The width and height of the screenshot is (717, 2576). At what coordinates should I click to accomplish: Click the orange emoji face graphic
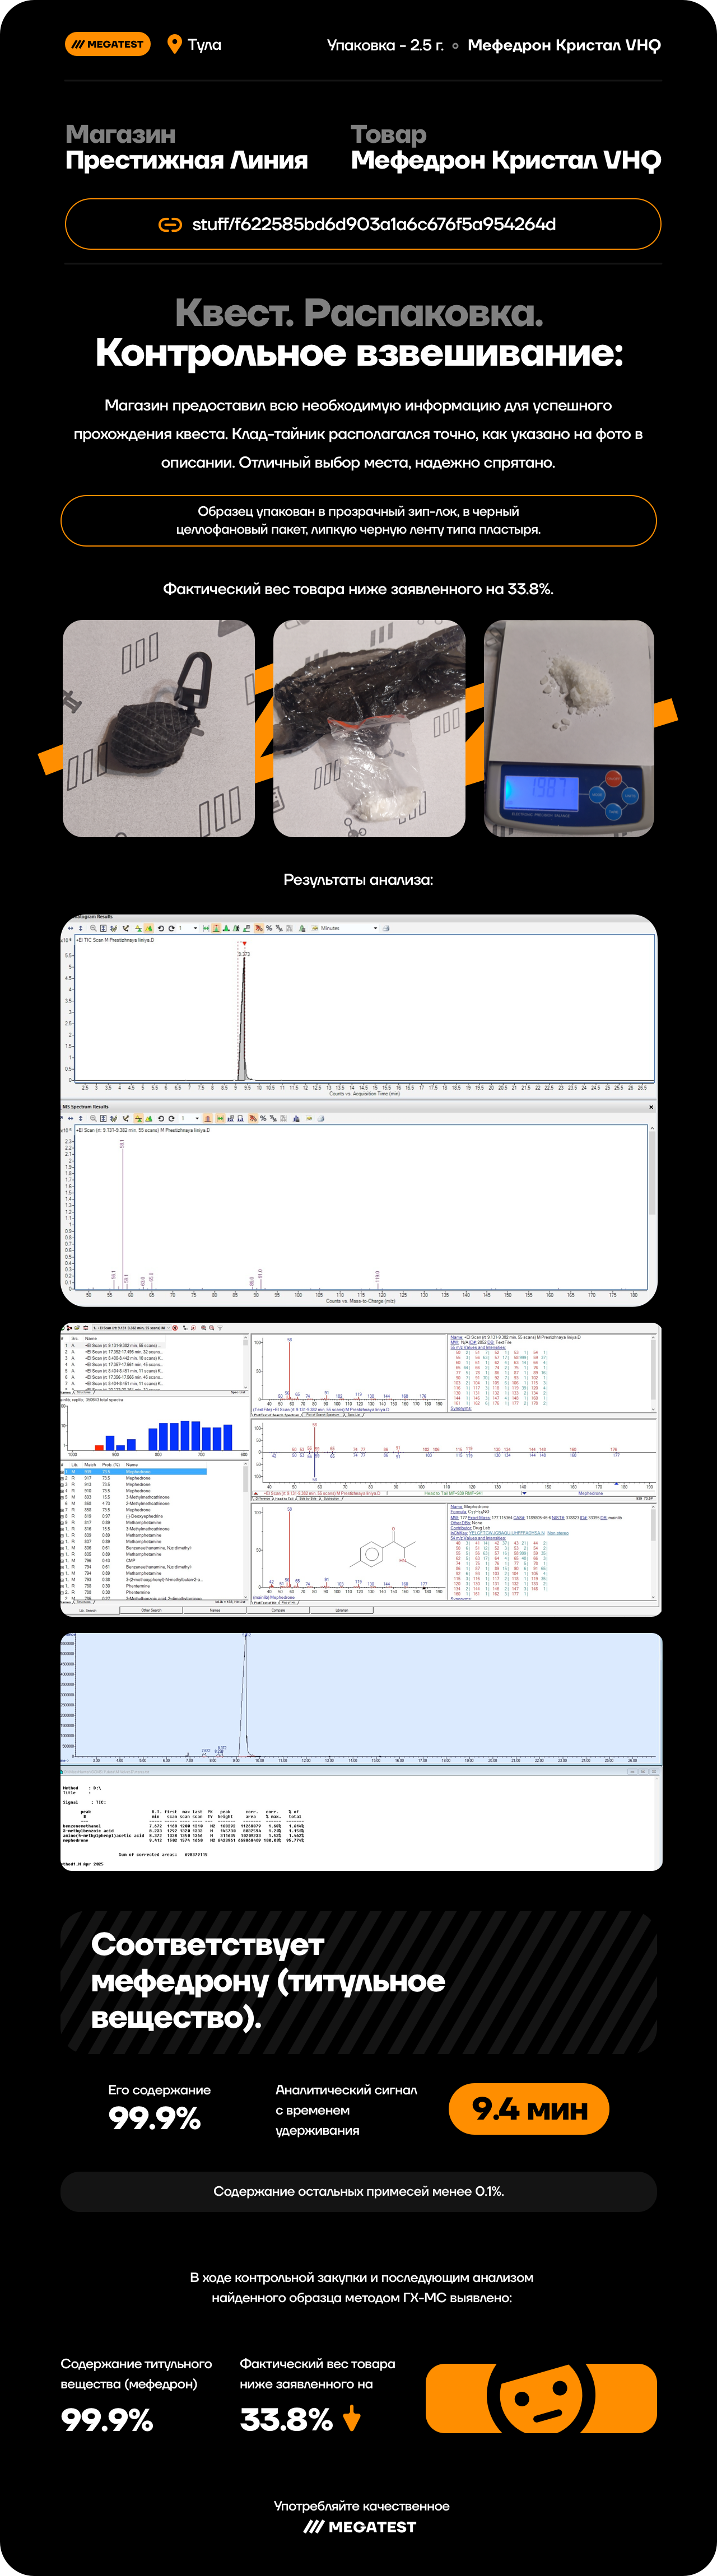pyautogui.click(x=540, y=2398)
